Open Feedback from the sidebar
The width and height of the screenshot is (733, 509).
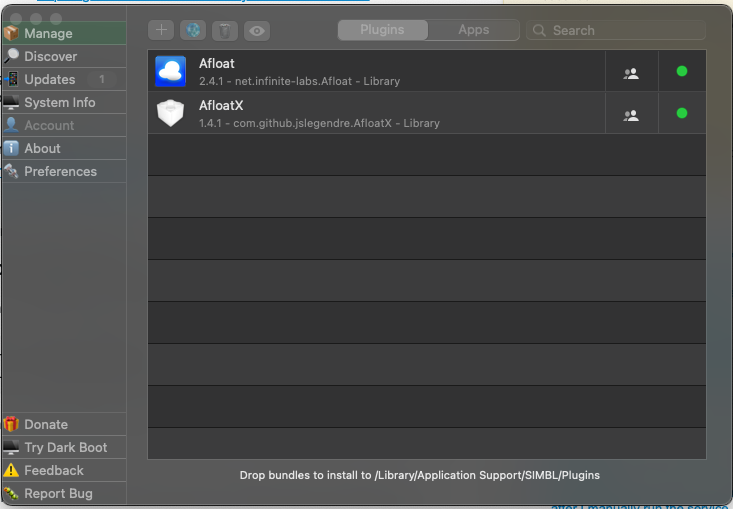(x=64, y=470)
